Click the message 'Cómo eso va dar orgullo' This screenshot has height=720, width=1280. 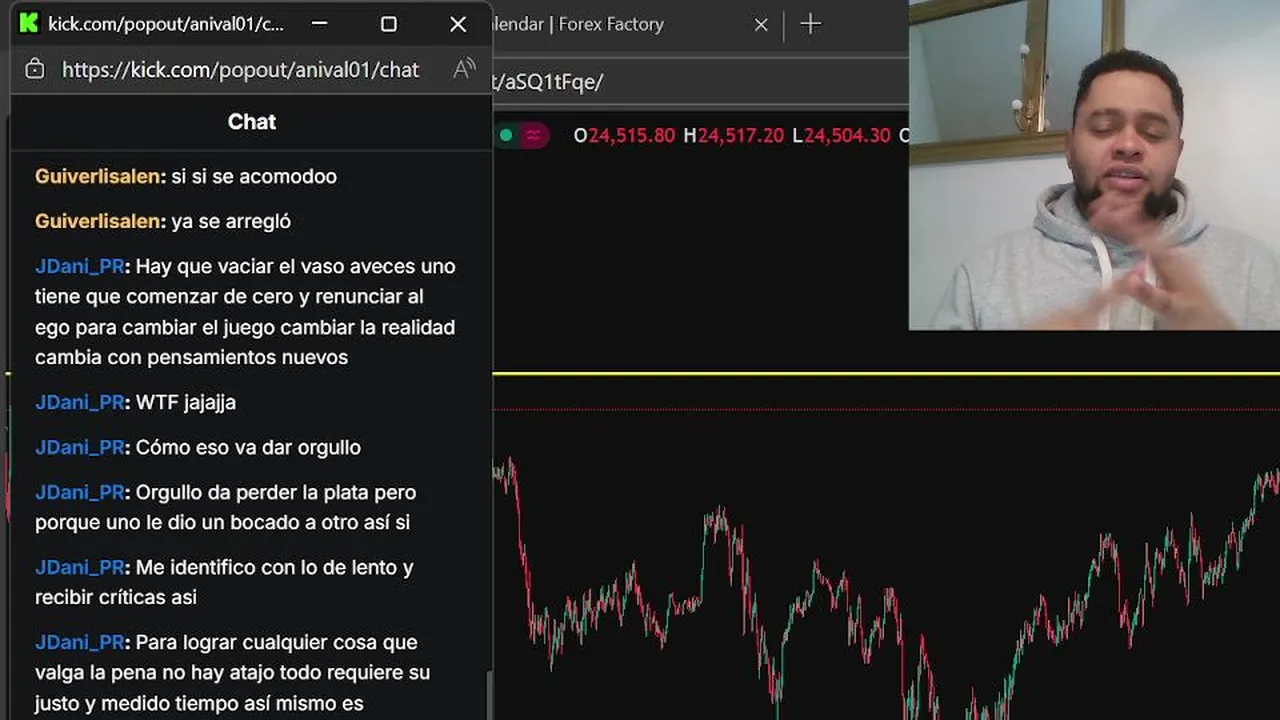pyautogui.click(x=248, y=447)
